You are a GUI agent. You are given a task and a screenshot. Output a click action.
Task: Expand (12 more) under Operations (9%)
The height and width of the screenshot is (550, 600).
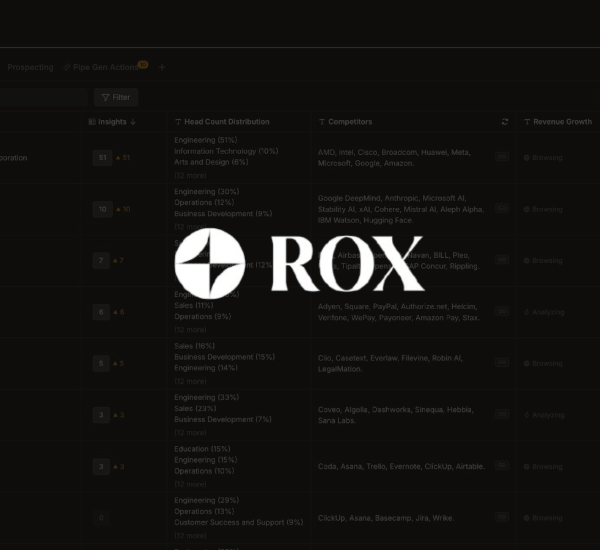190,330
